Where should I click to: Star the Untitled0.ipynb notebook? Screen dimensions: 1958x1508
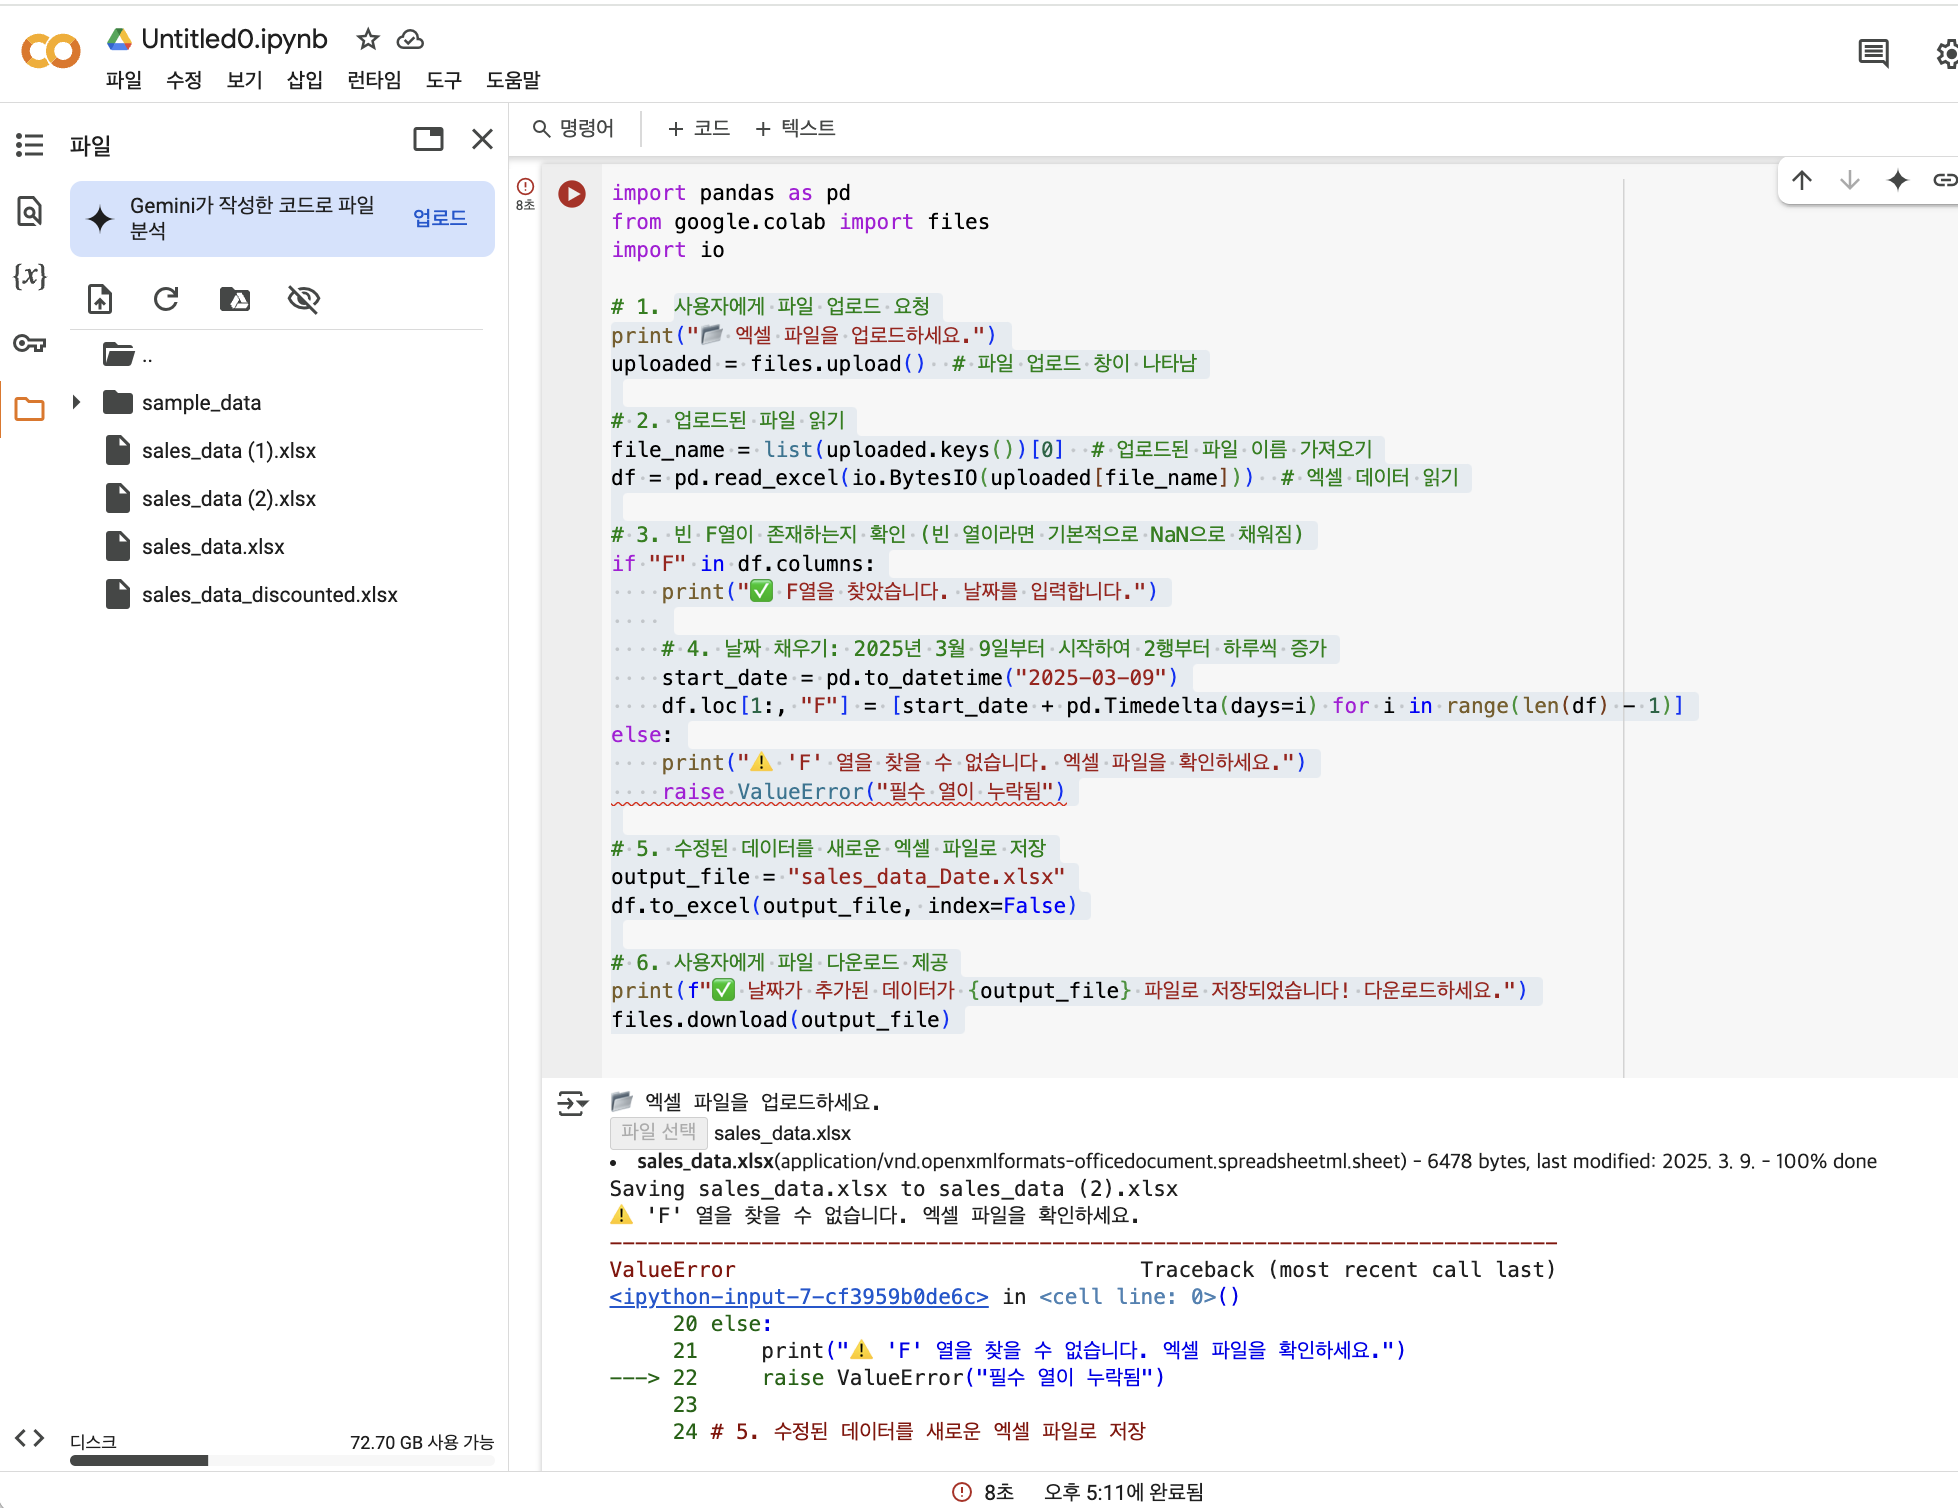(368, 39)
